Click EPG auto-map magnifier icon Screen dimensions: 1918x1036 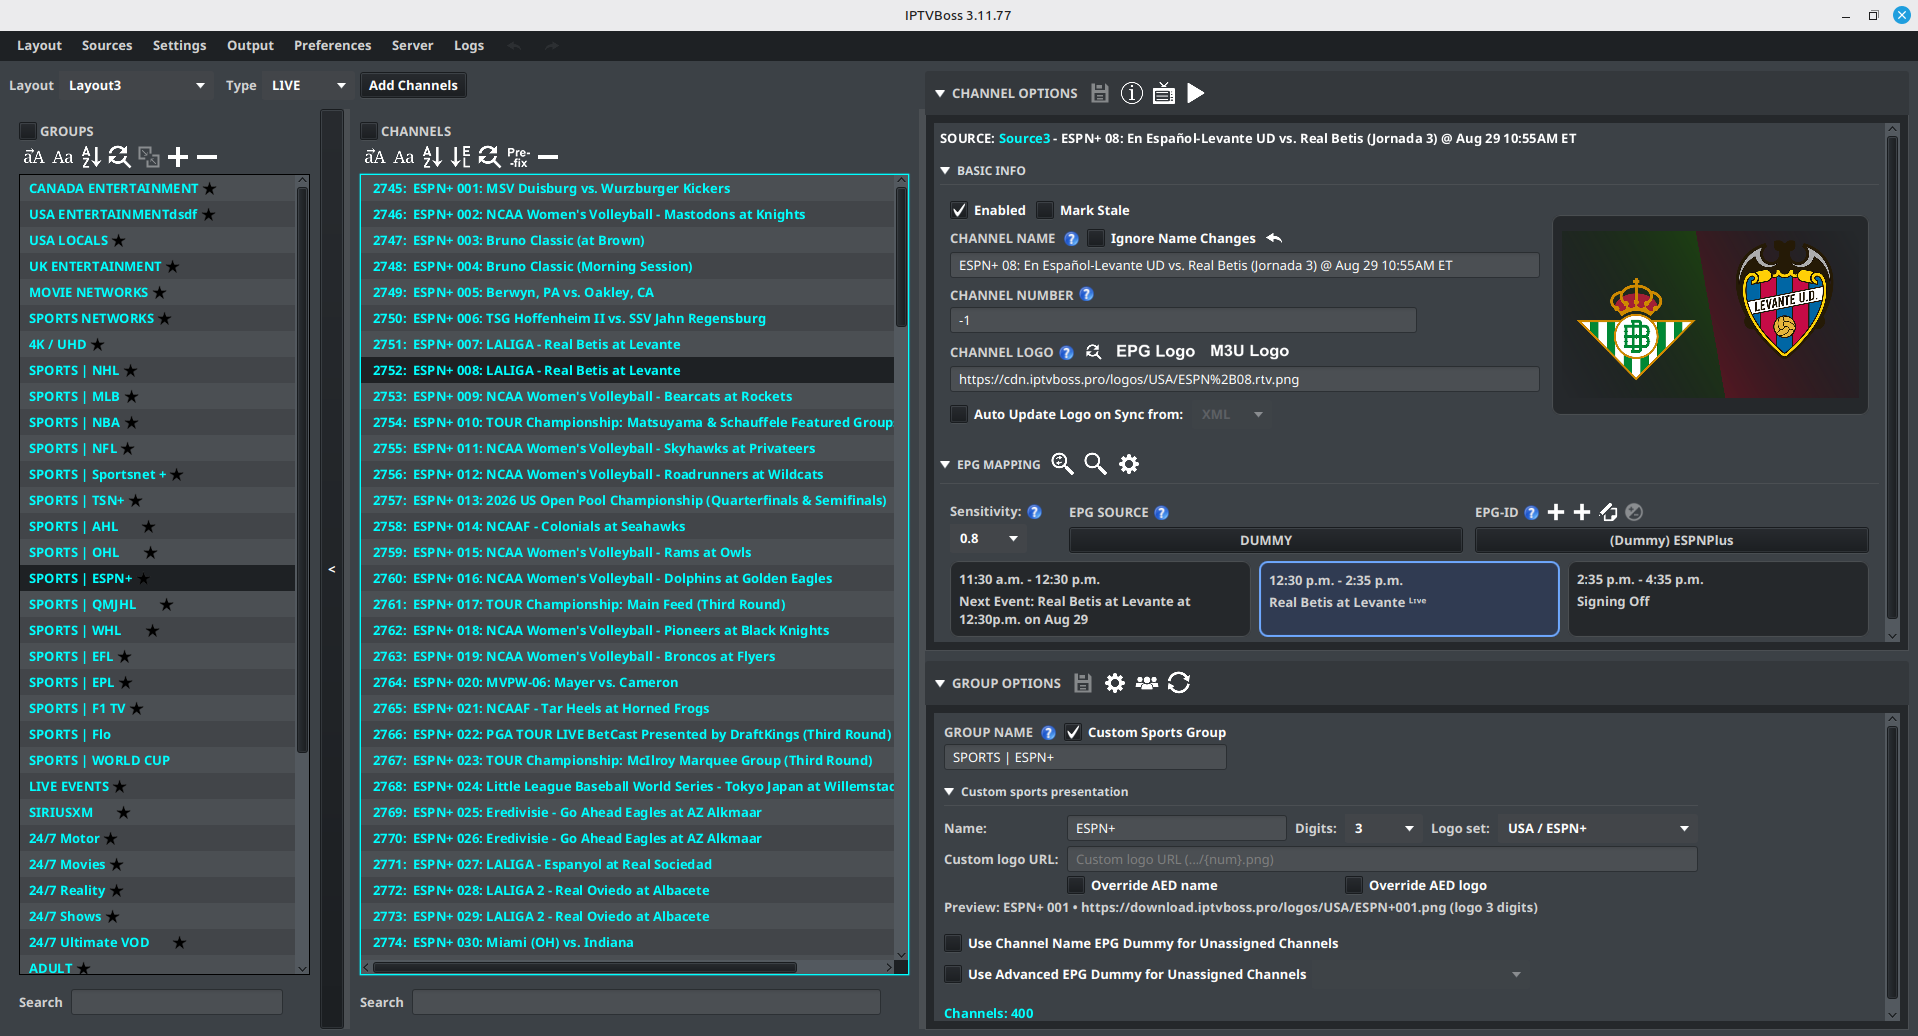[1062, 464]
